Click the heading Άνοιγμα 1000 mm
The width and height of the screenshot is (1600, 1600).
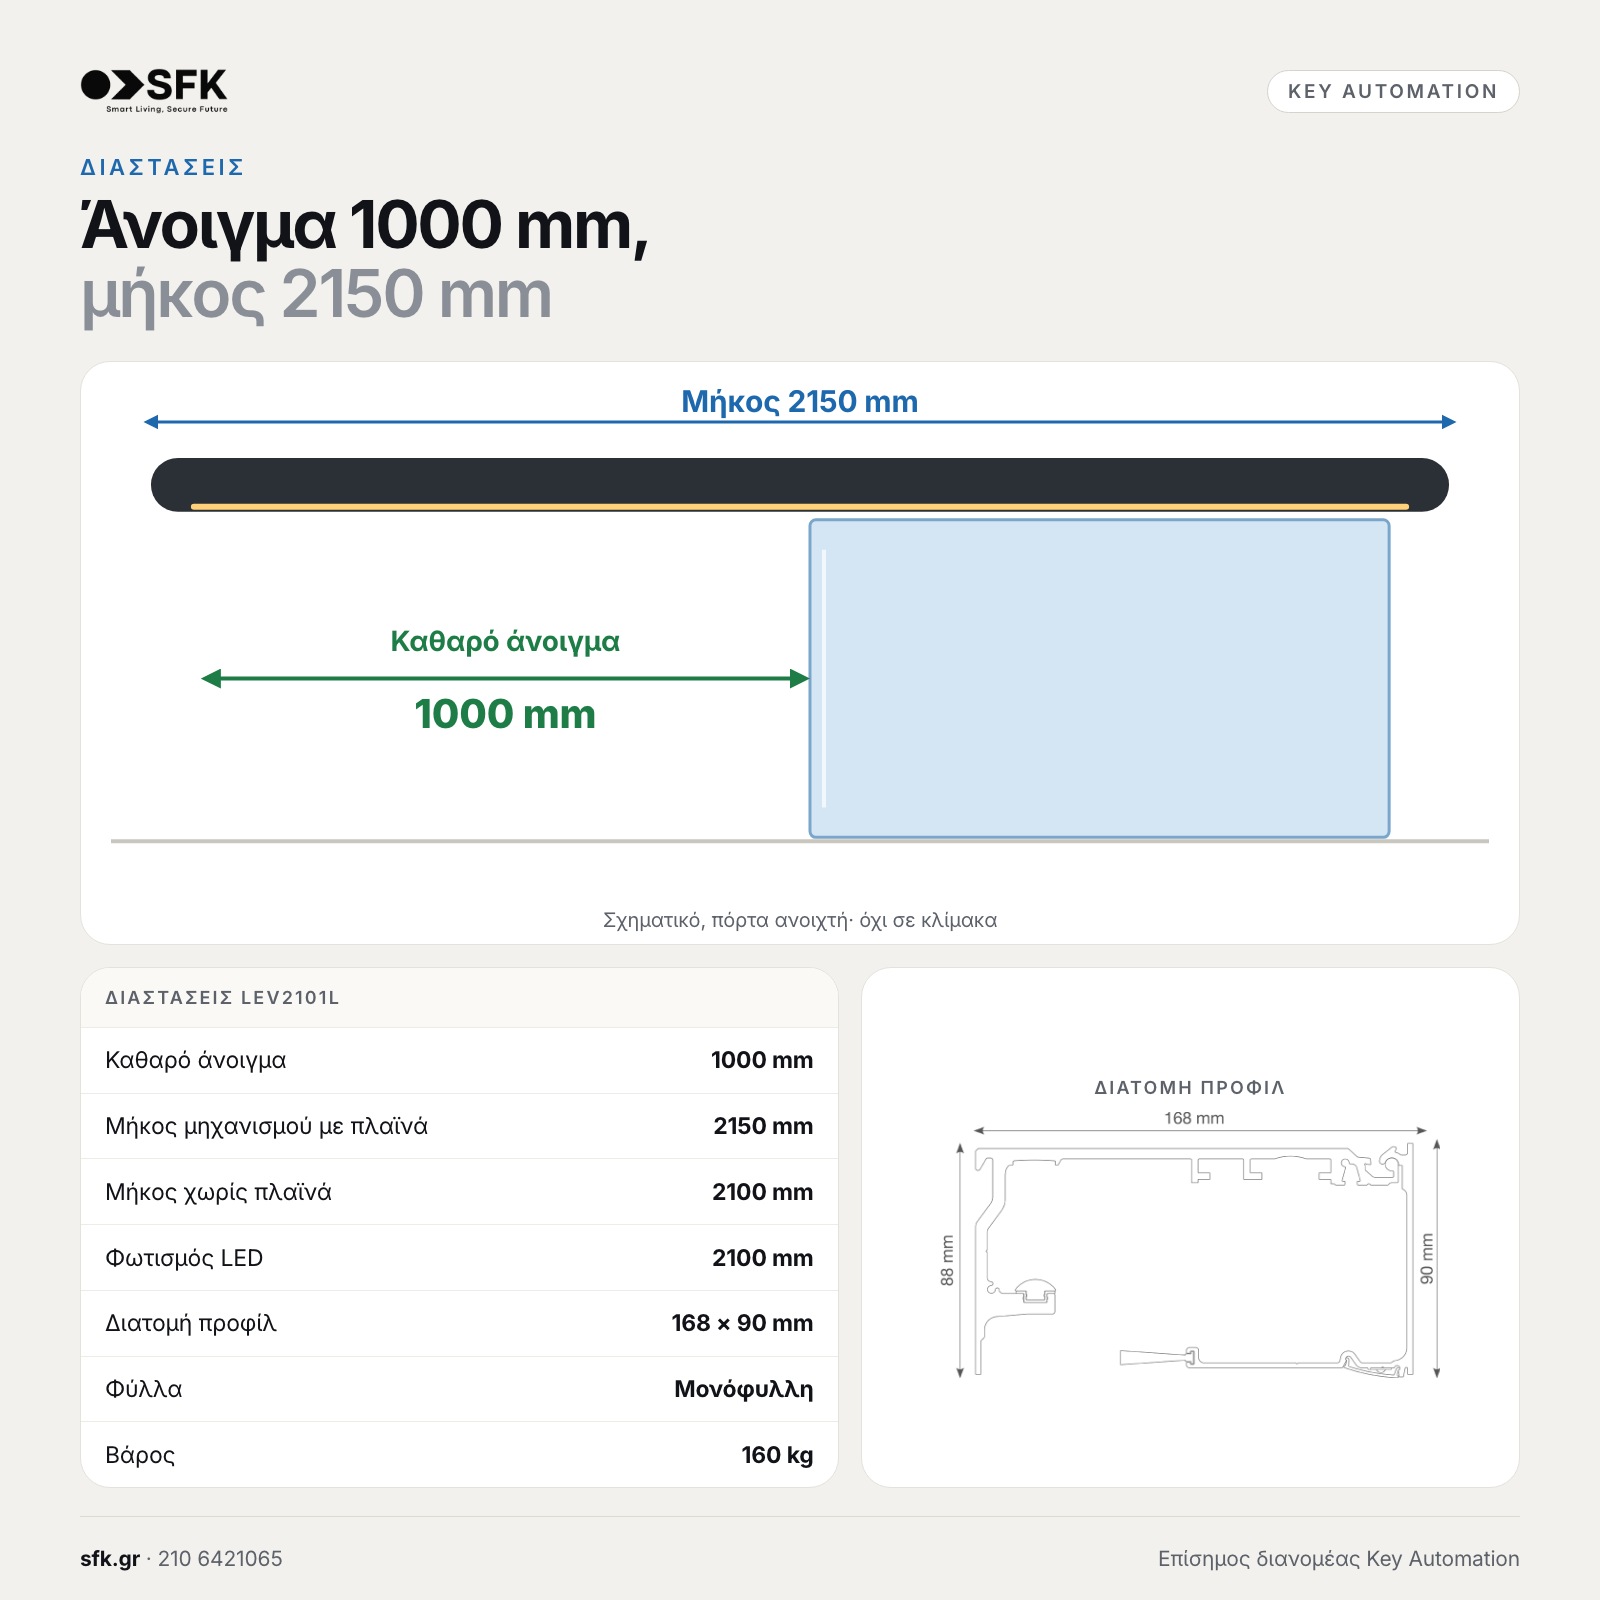pyautogui.click(x=365, y=227)
